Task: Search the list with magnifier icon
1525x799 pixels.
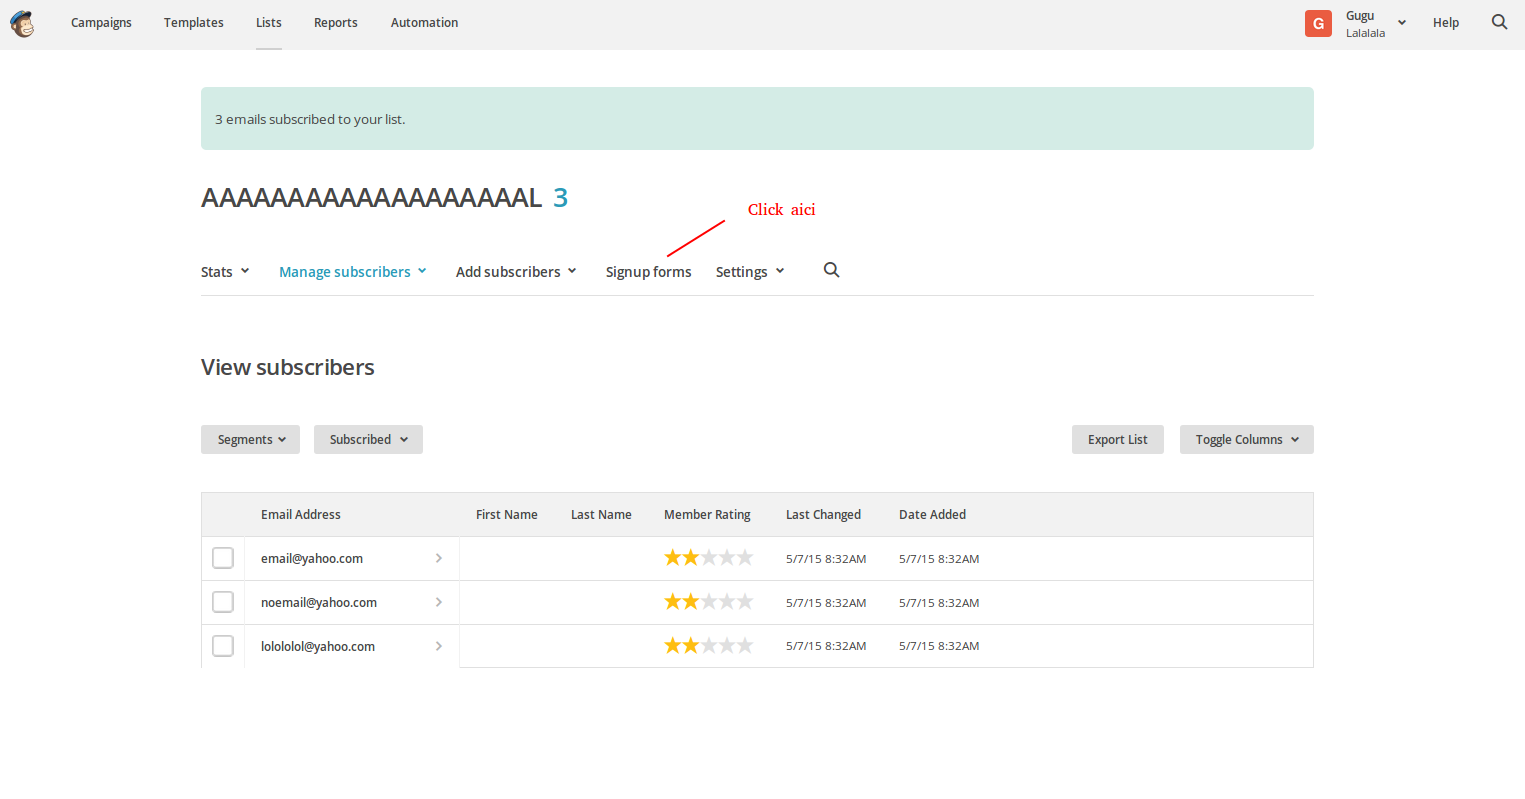Action: 831,270
